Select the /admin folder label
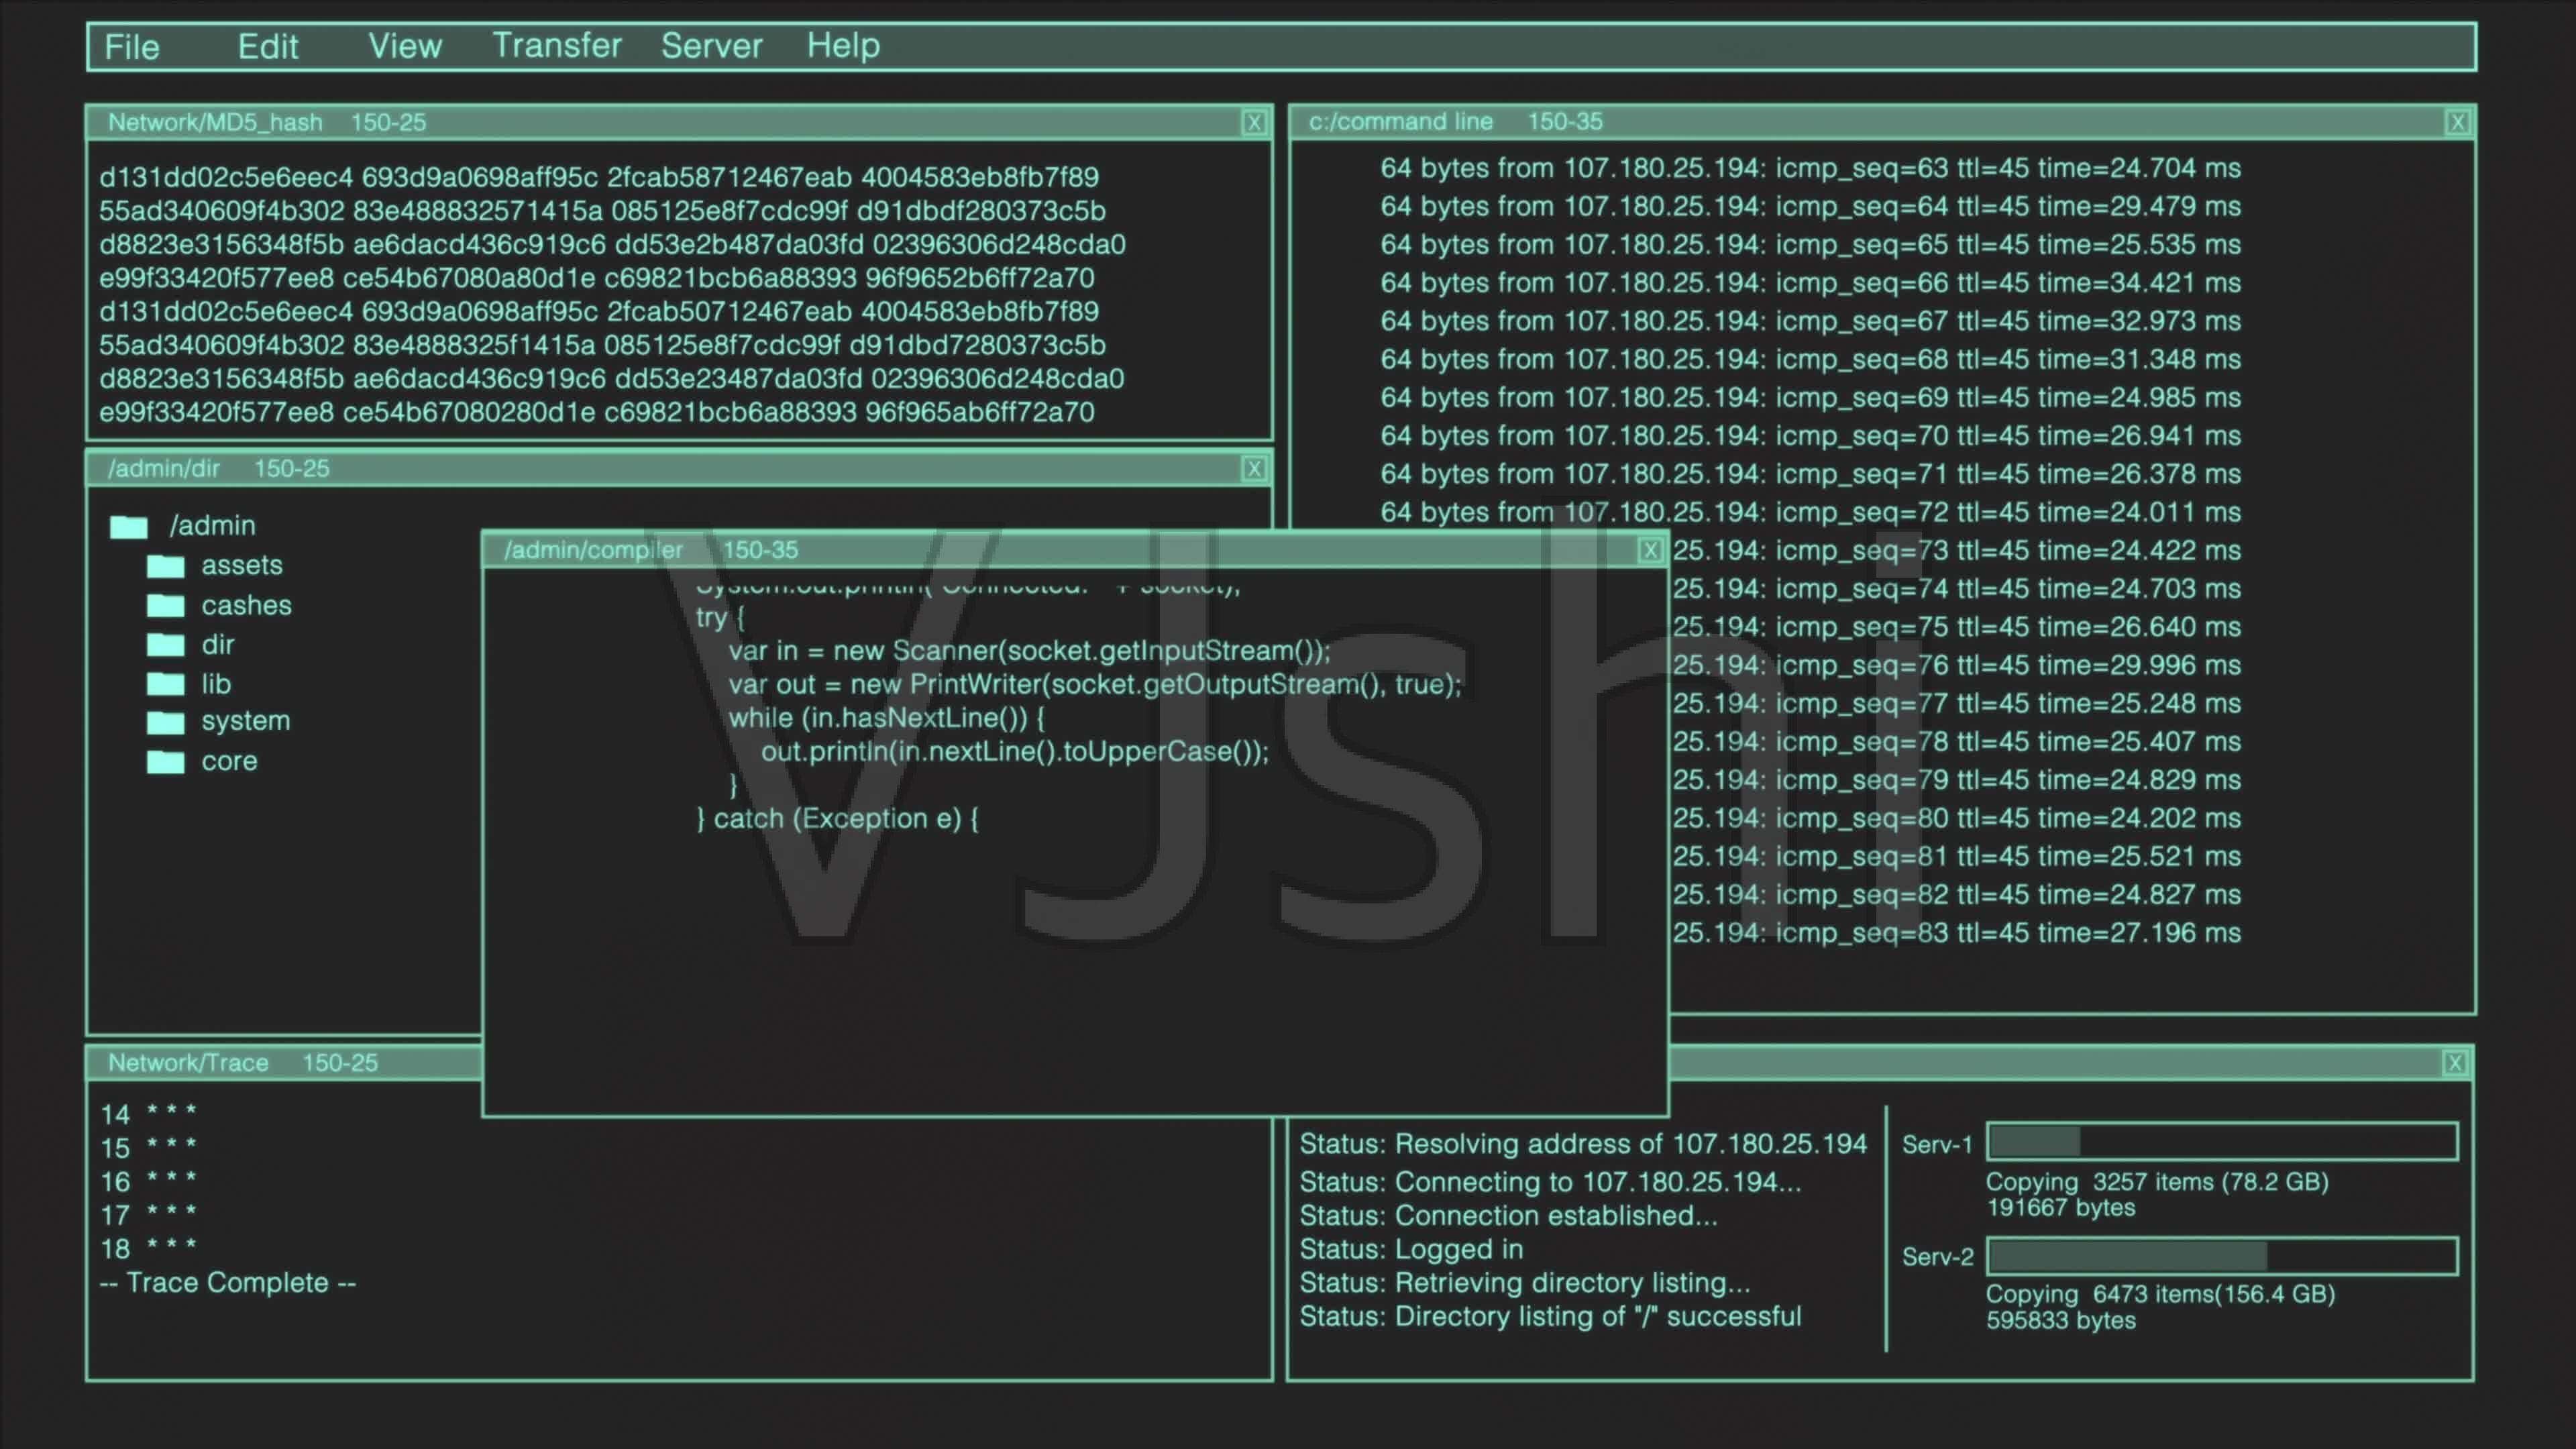Image resolution: width=2576 pixels, height=1449 pixels. coord(213,526)
